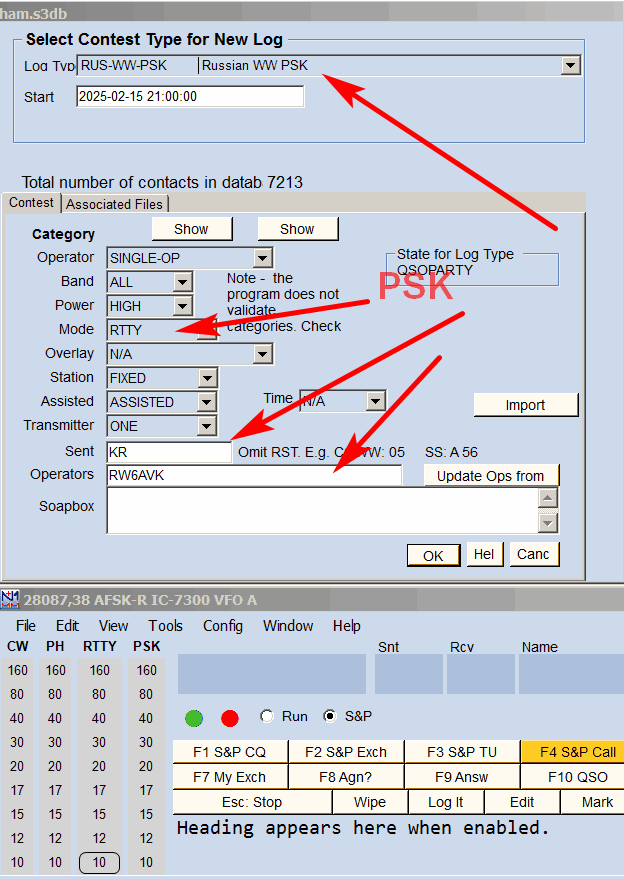
Task: Click the Update Ops from button
Action: (490, 476)
